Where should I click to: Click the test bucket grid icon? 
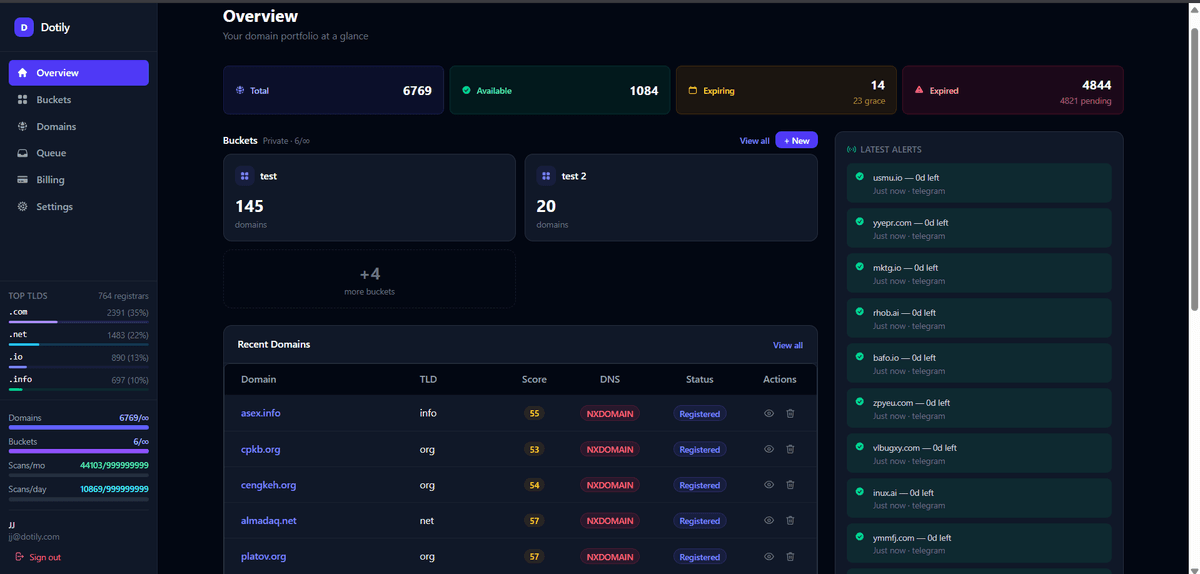244,176
